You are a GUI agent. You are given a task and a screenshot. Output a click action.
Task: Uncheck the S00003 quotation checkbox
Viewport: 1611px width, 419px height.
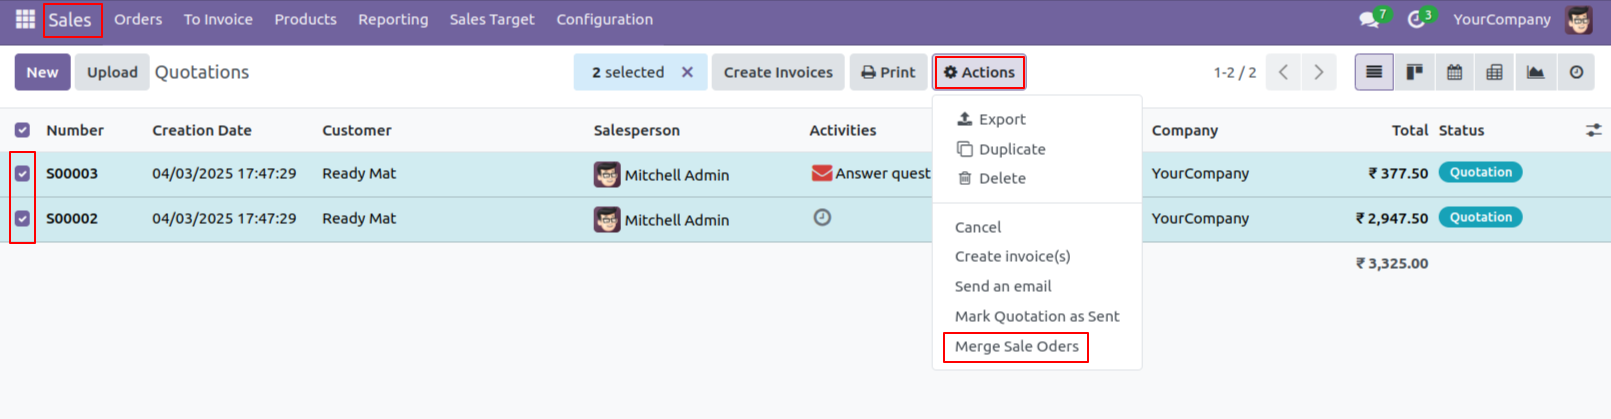pyautogui.click(x=22, y=174)
